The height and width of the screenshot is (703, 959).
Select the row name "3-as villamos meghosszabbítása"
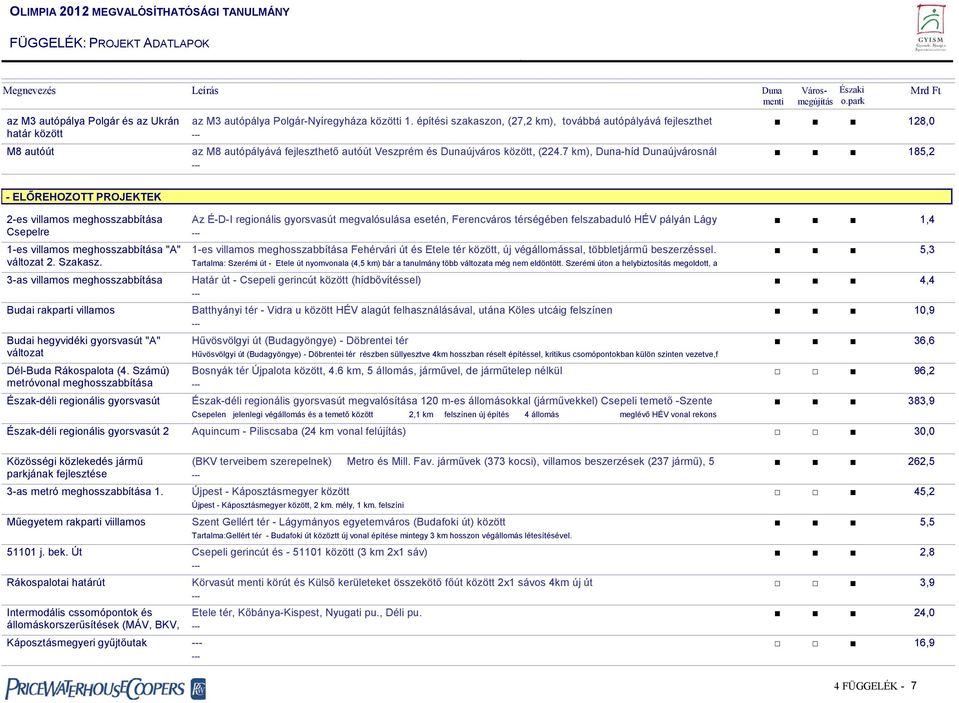tap(84, 280)
